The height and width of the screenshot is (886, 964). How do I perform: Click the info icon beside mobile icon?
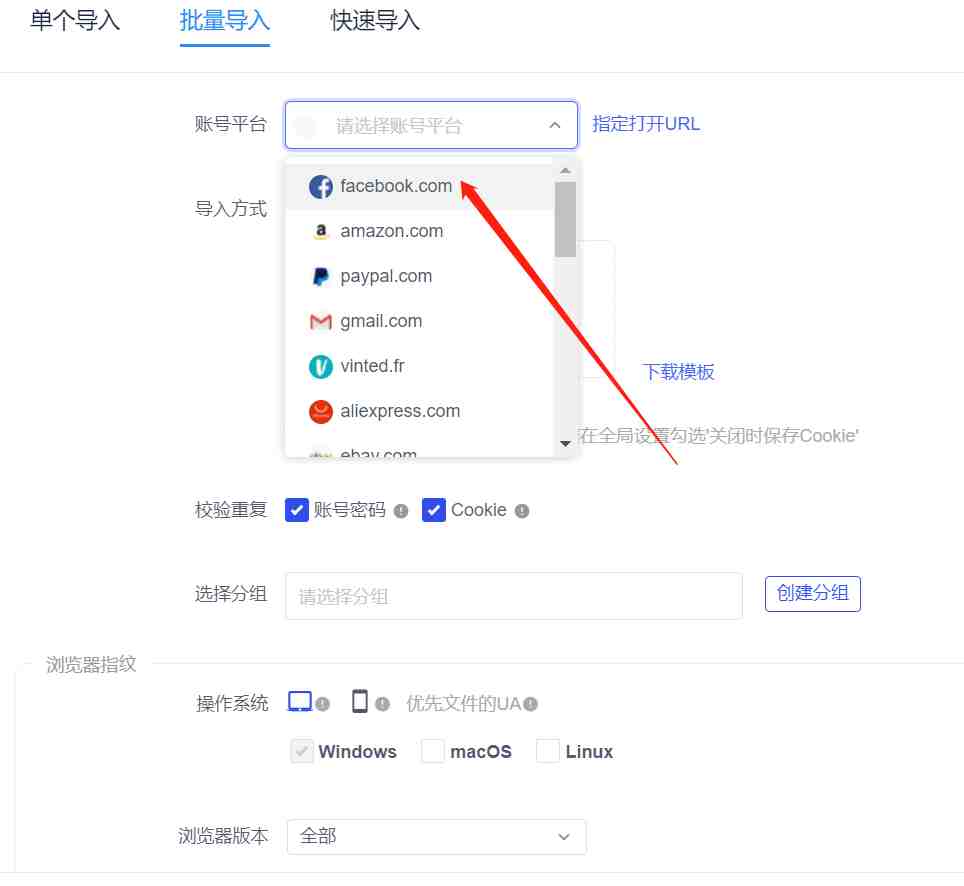pos(382,704)
